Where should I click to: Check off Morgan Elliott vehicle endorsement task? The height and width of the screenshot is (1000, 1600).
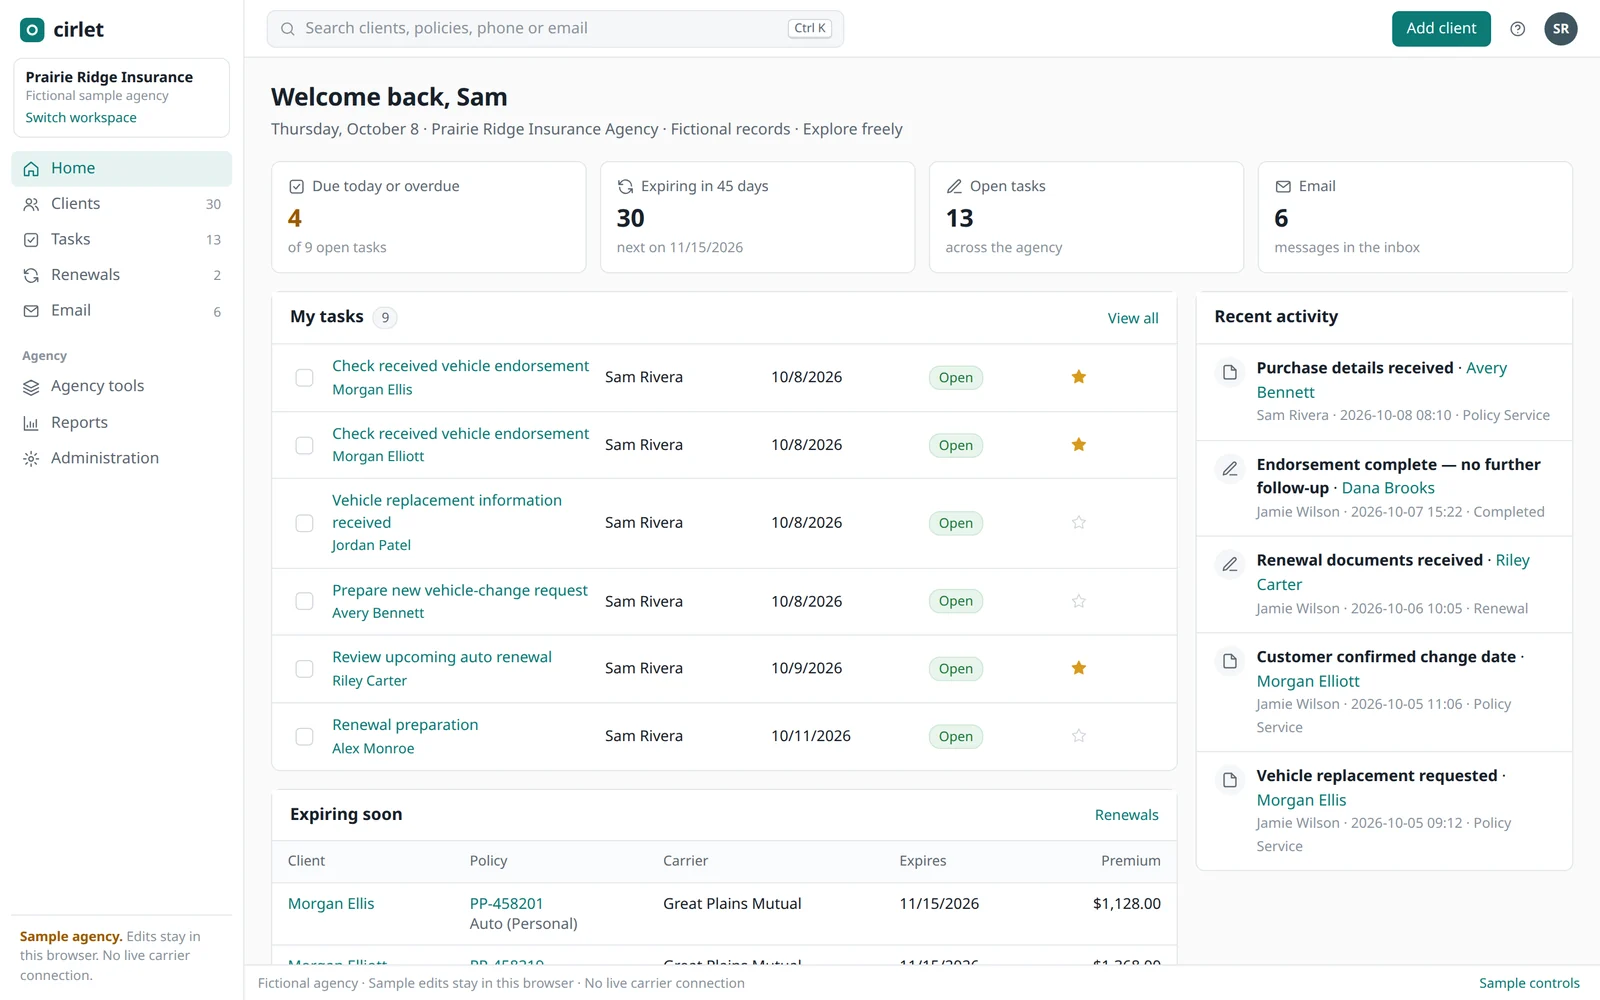pyautogui.click(x=304, y=445)
